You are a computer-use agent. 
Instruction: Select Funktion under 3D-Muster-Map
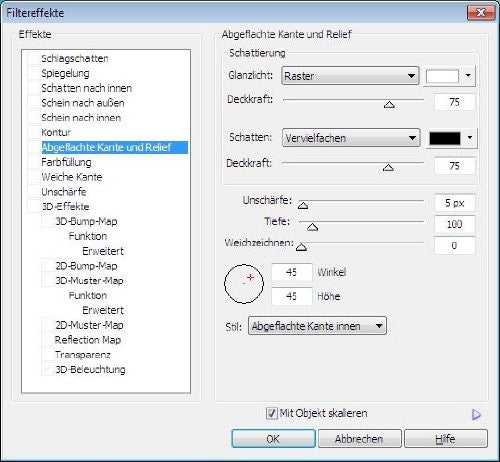point(88,295)
